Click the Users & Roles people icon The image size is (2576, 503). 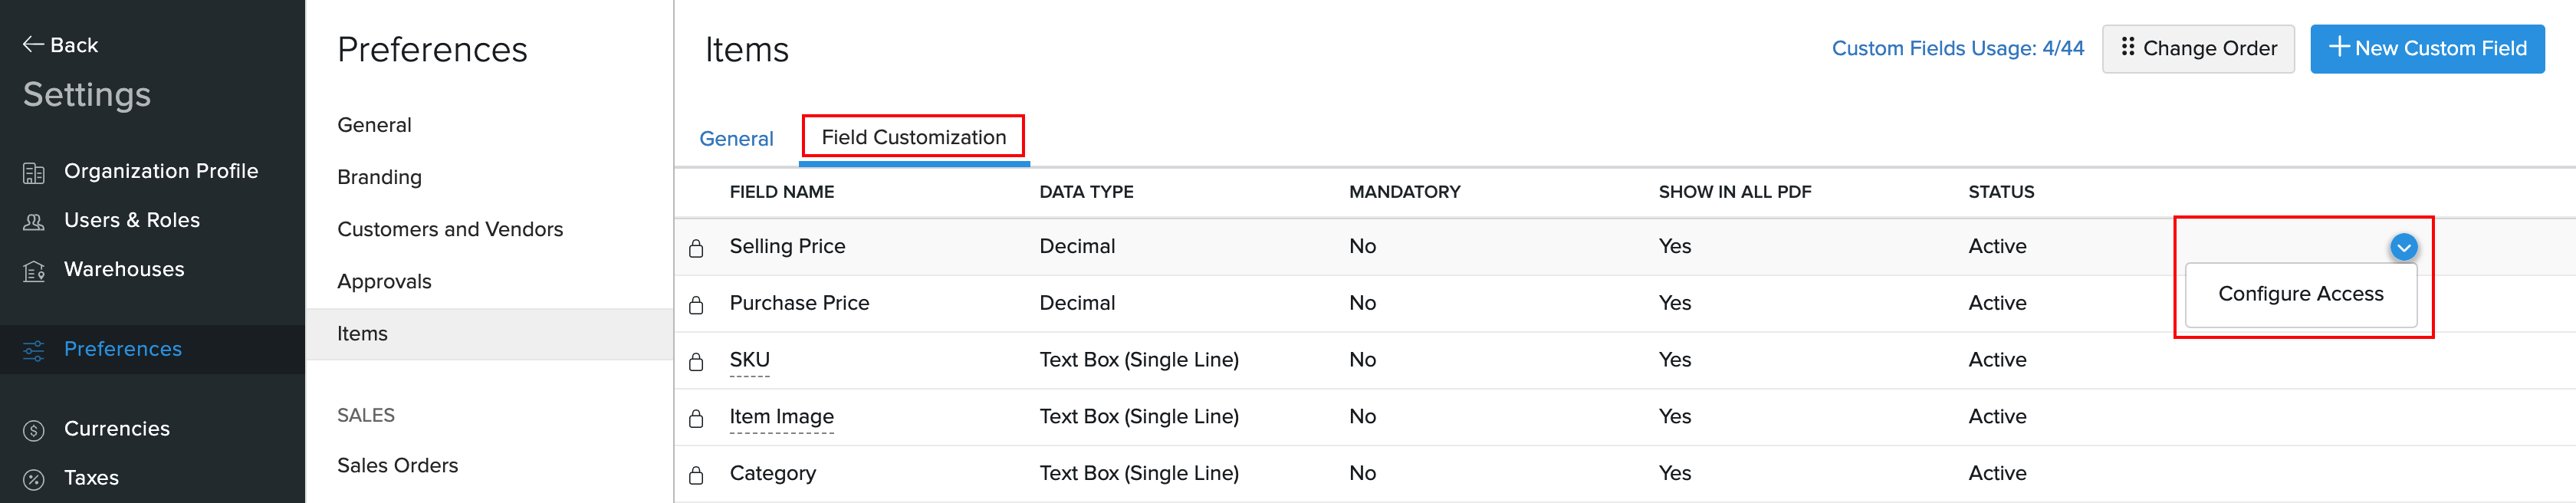(x=34, y=222)
